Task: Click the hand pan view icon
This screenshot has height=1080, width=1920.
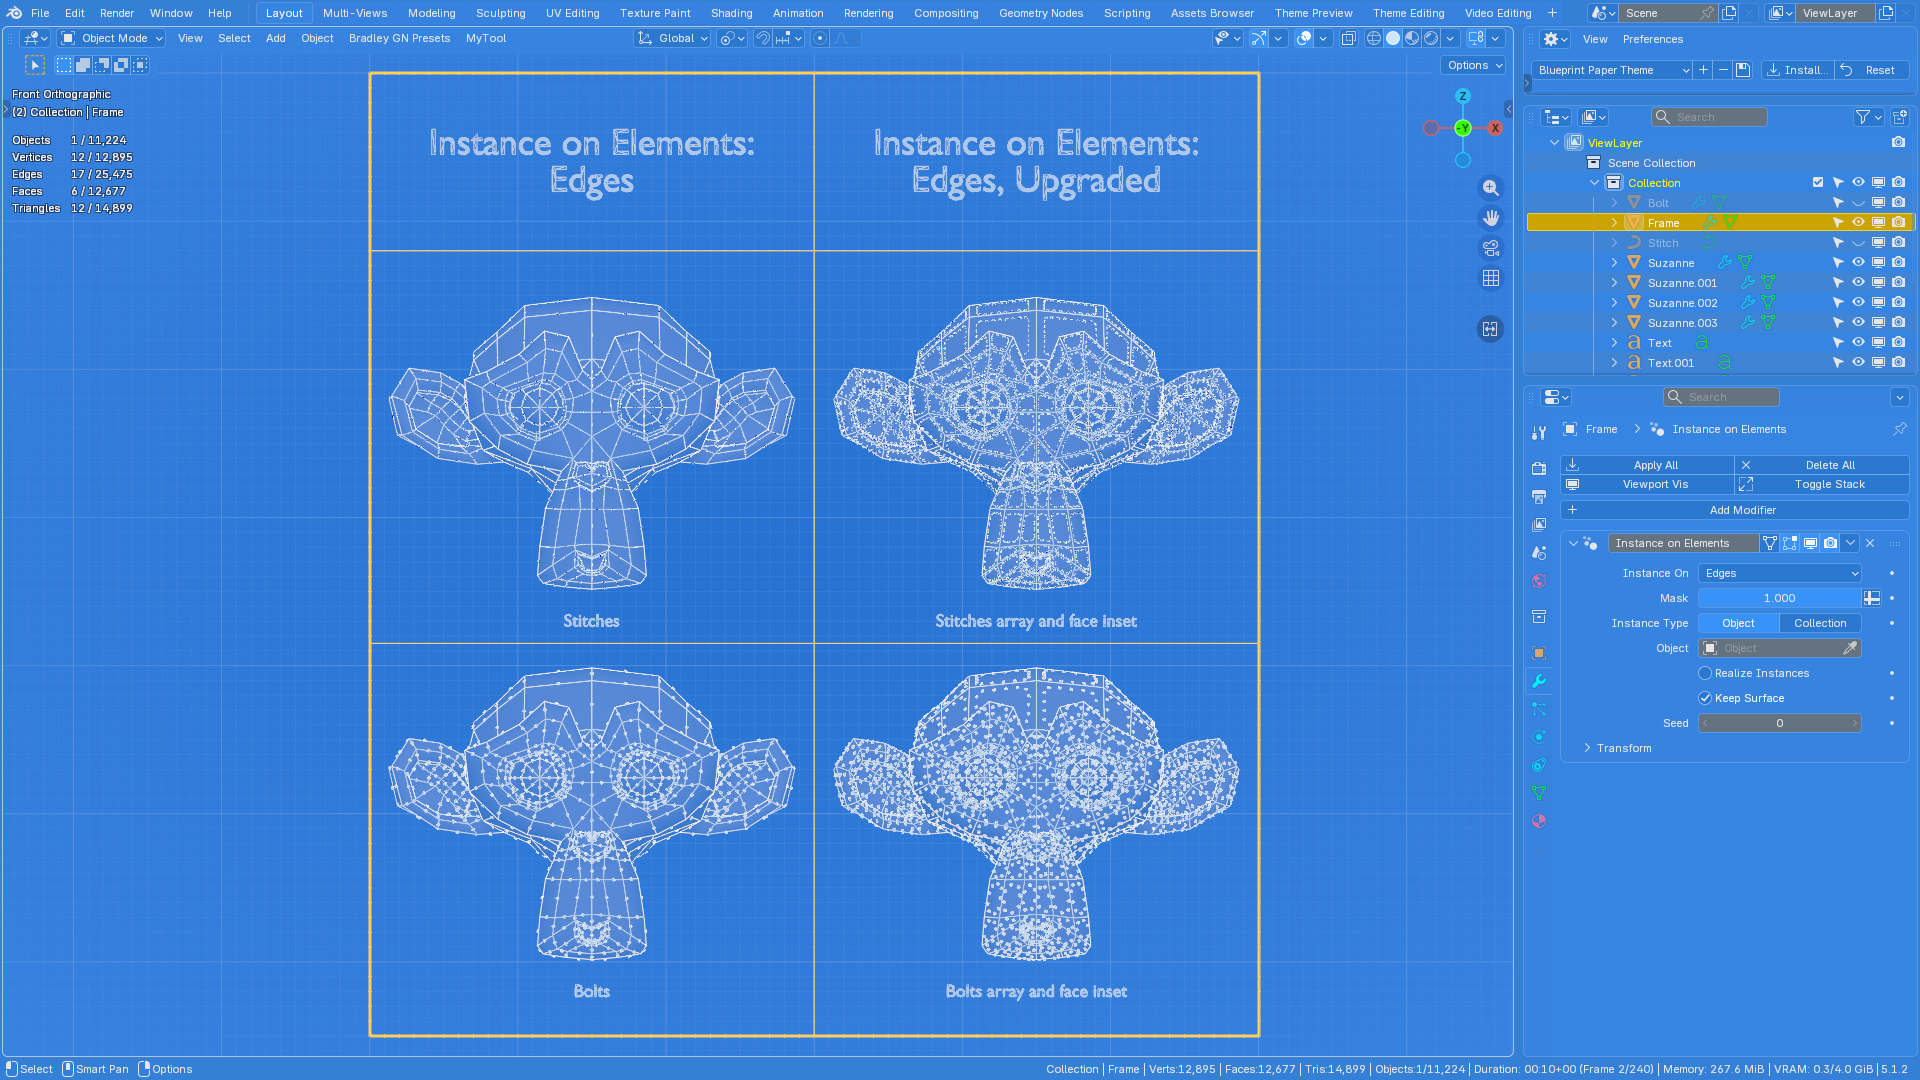Action: (1491, 218)
